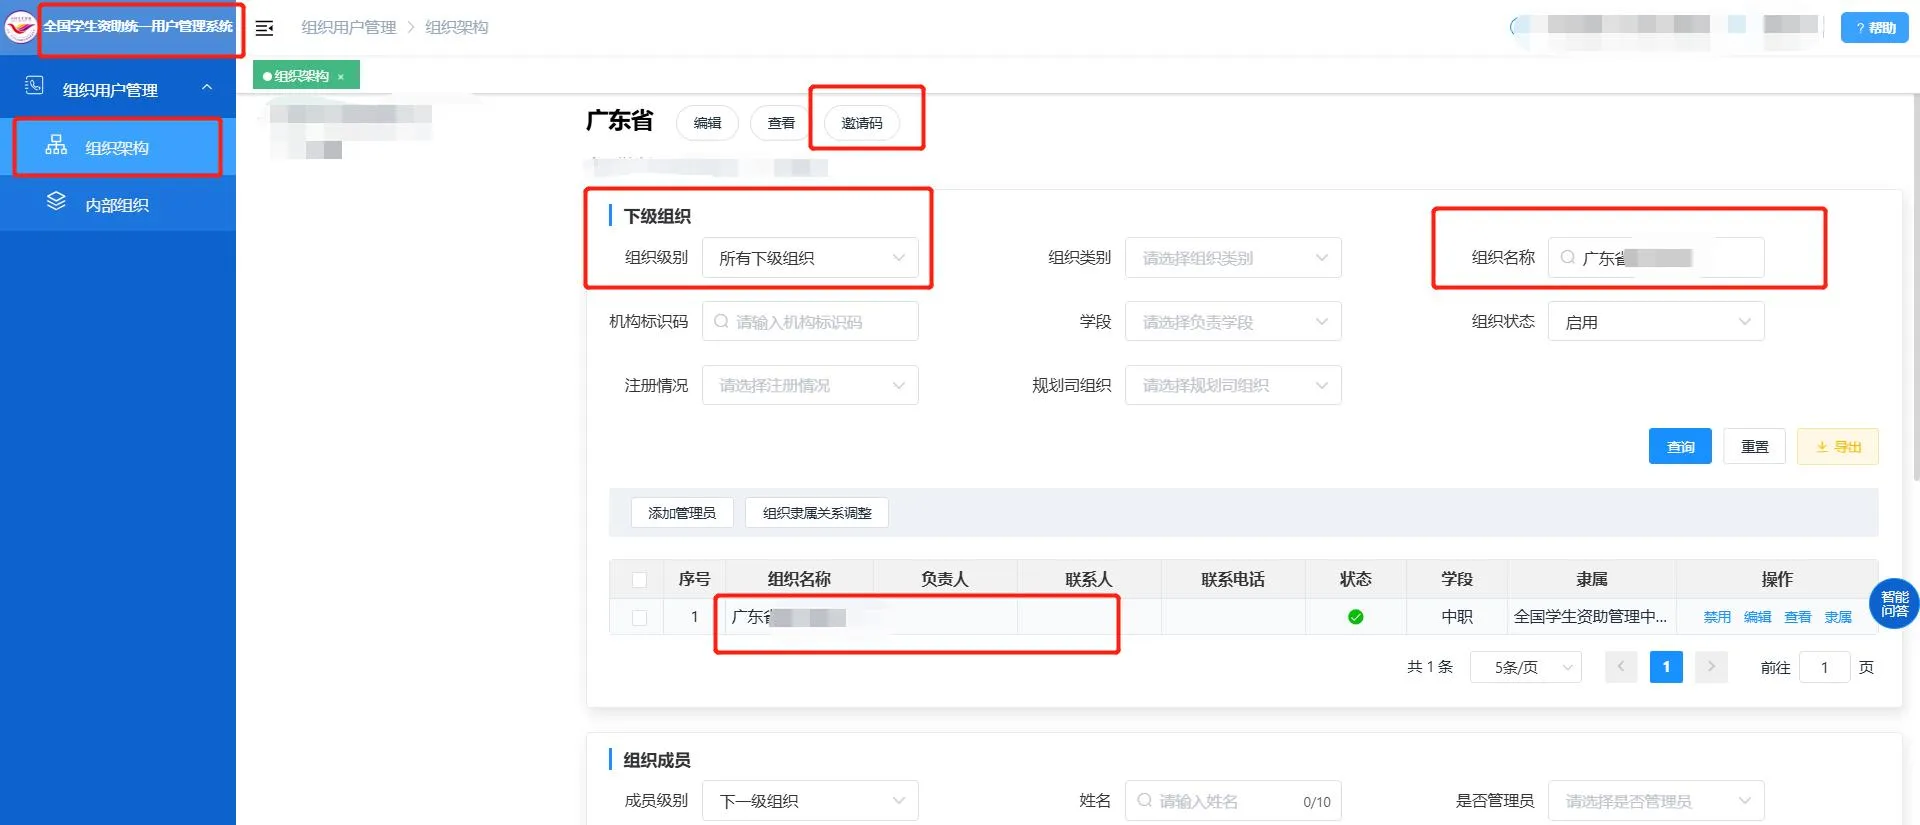Click the system logo in top-left corner
This screenshot has width=1920, height=825.
coord(20,27)
